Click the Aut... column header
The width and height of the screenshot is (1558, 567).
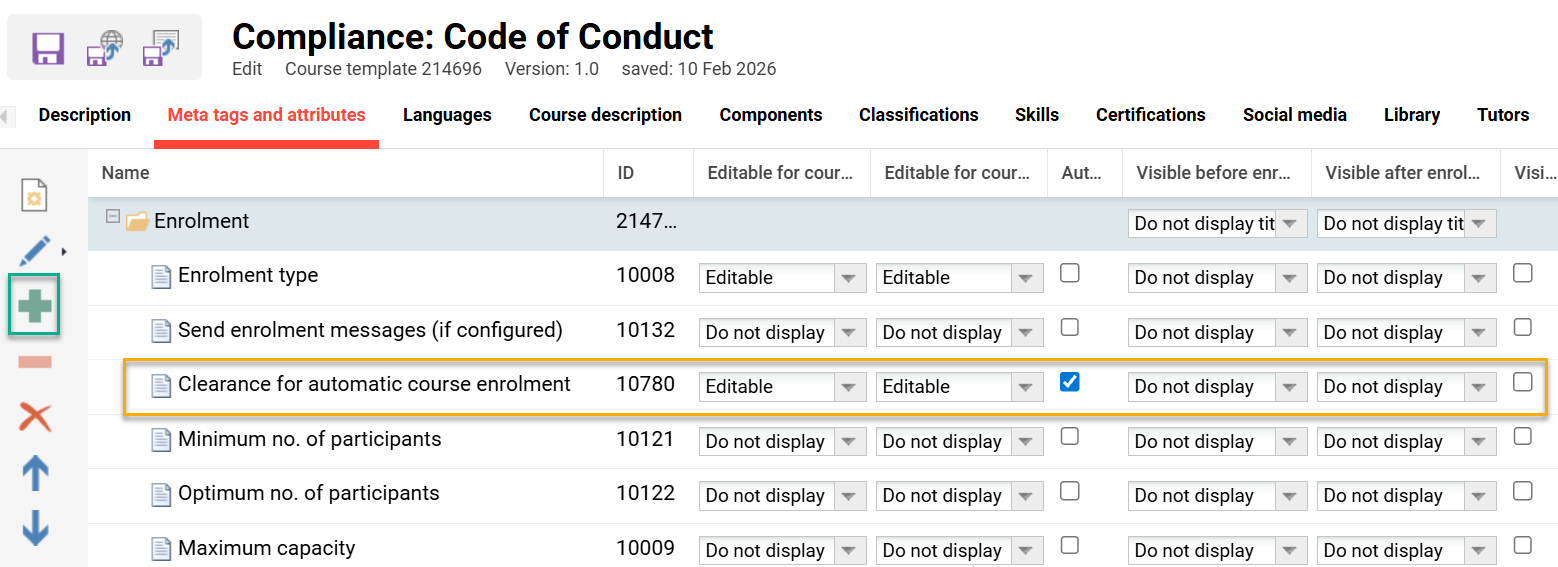[x=1084, y=173]
